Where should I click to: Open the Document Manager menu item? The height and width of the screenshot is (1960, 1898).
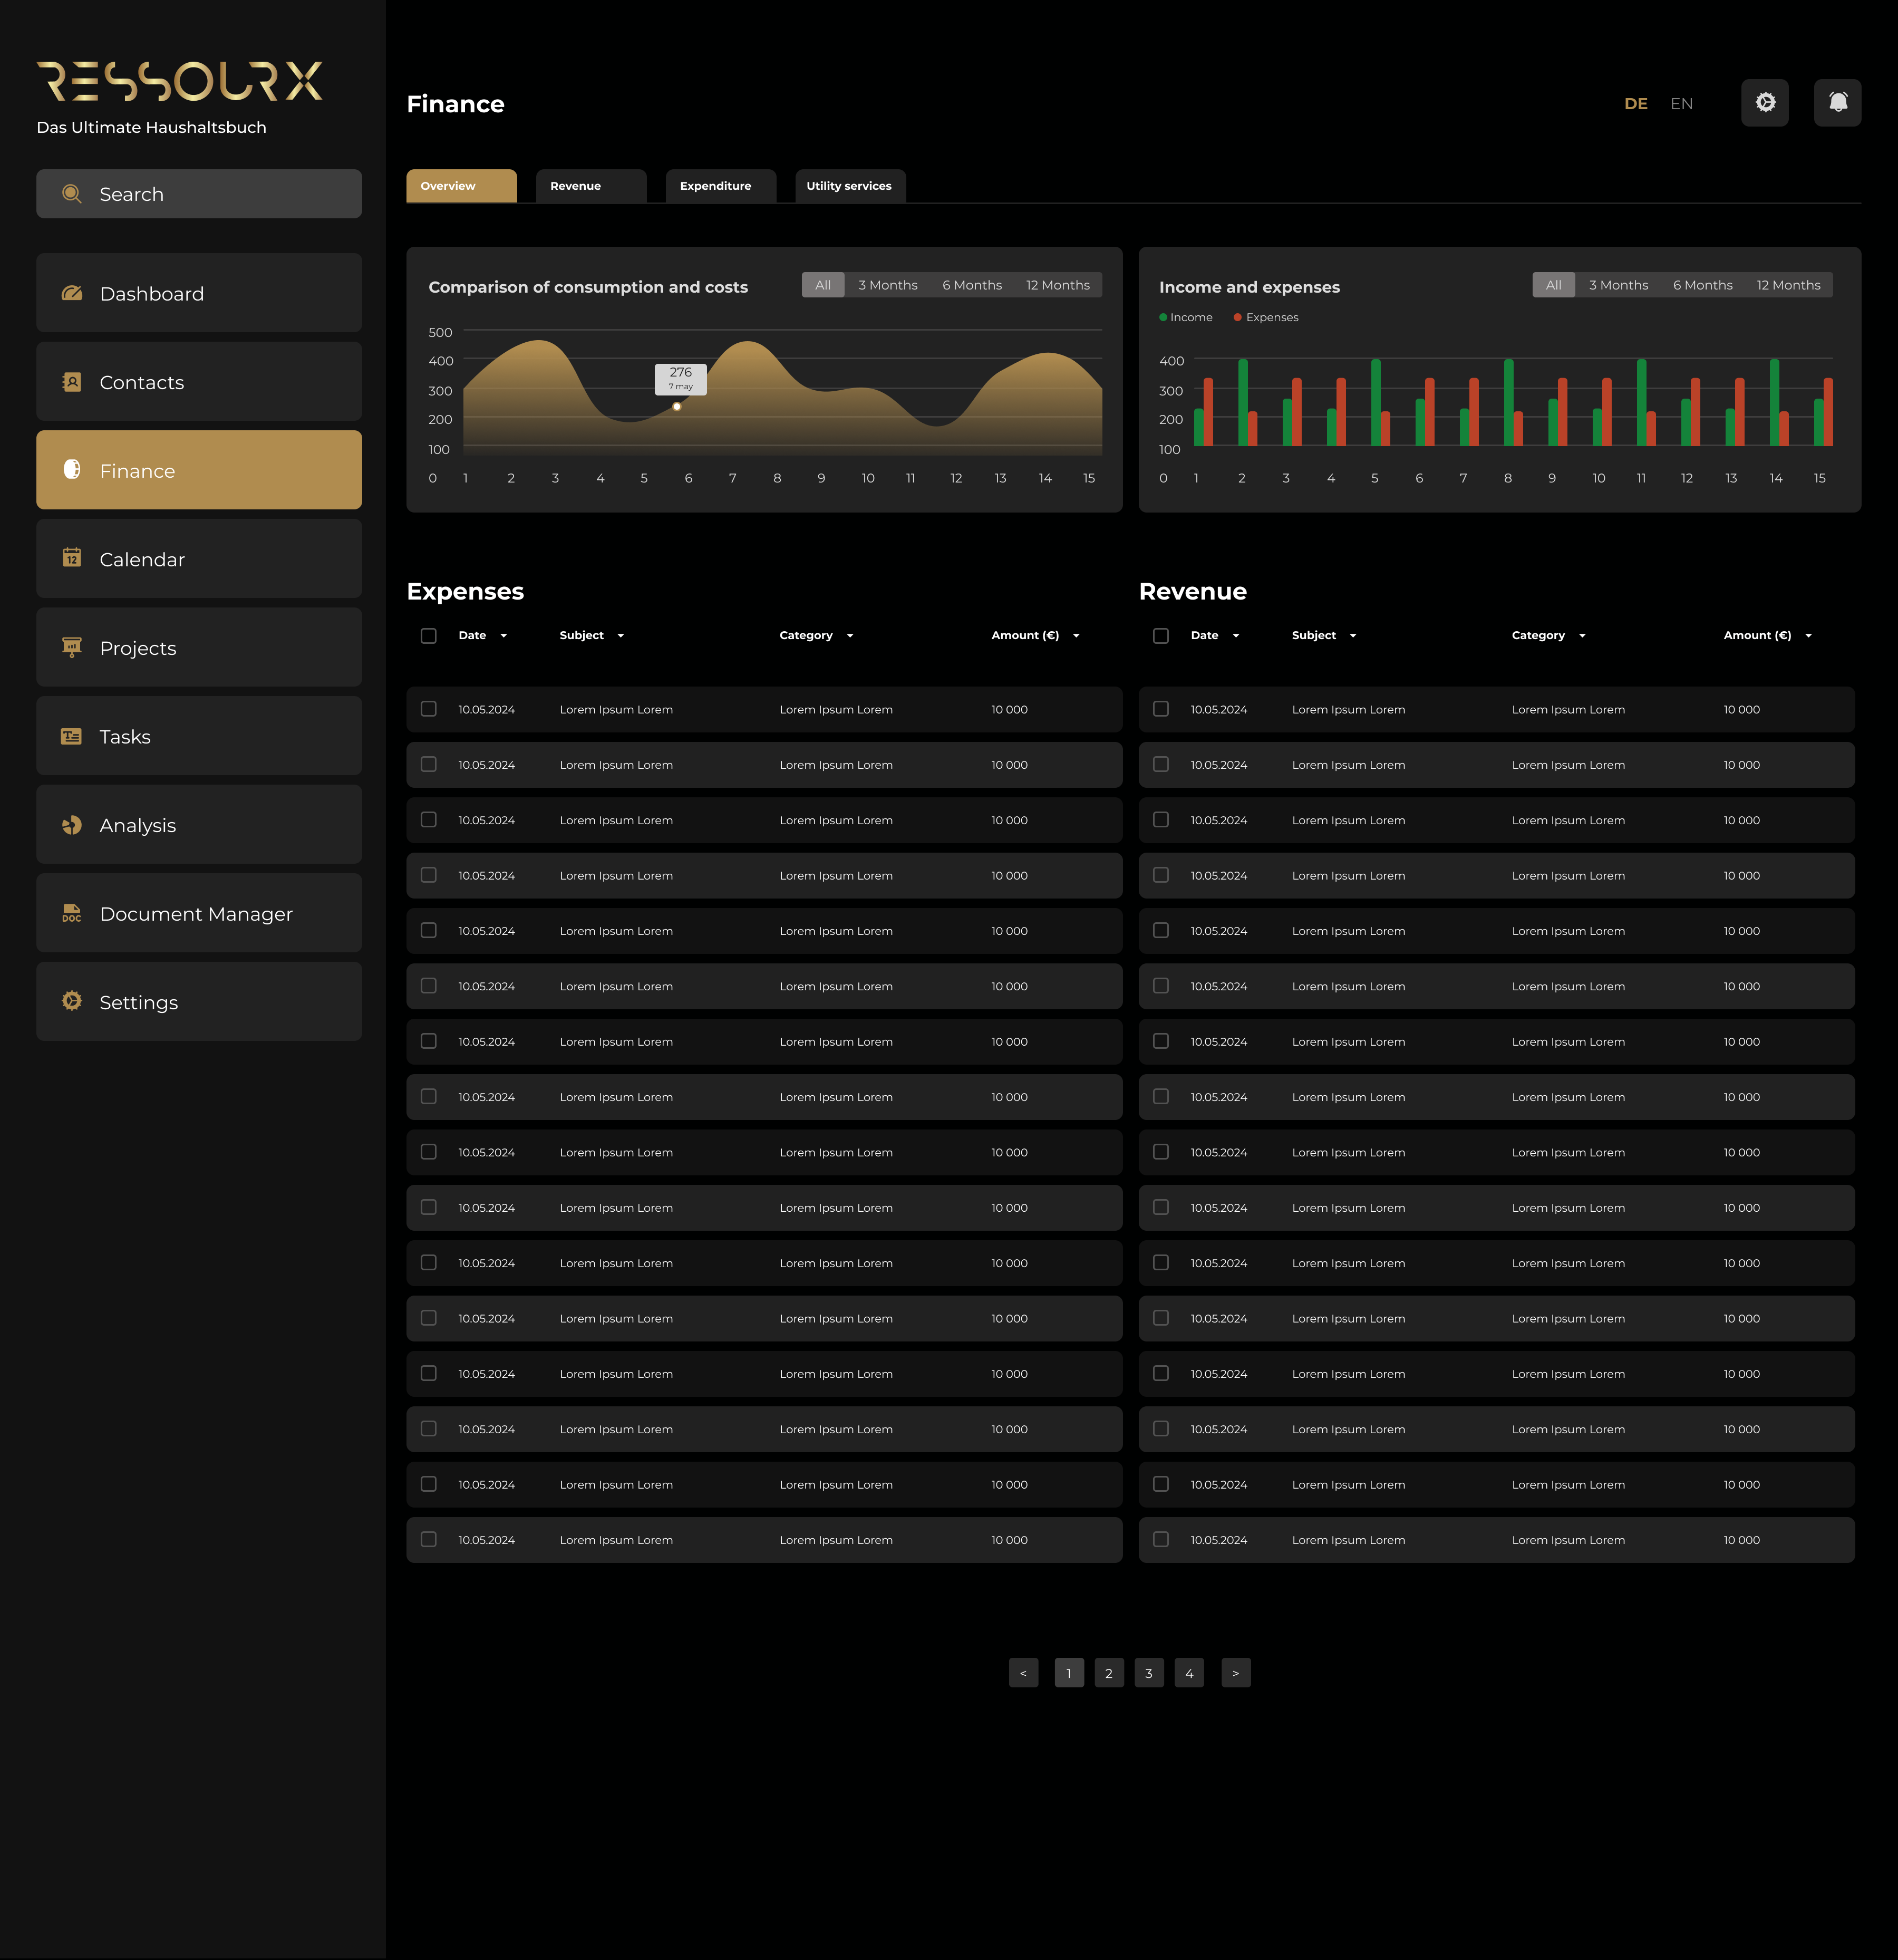coord(199,913)
